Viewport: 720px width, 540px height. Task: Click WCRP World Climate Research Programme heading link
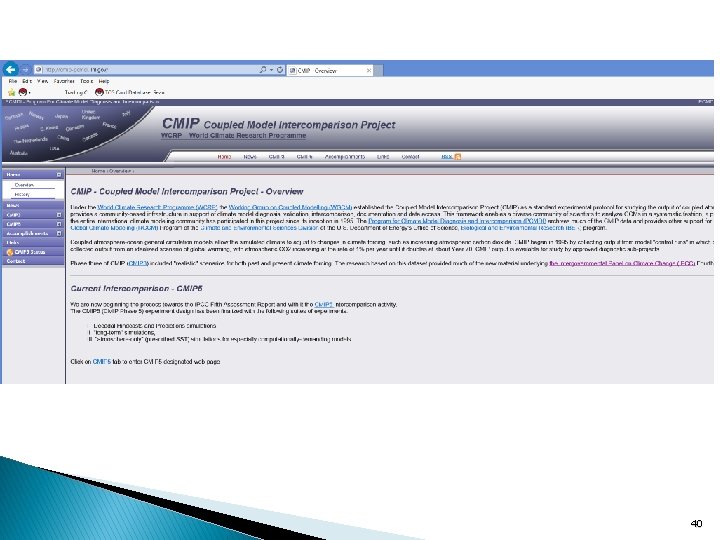[233, 135]
